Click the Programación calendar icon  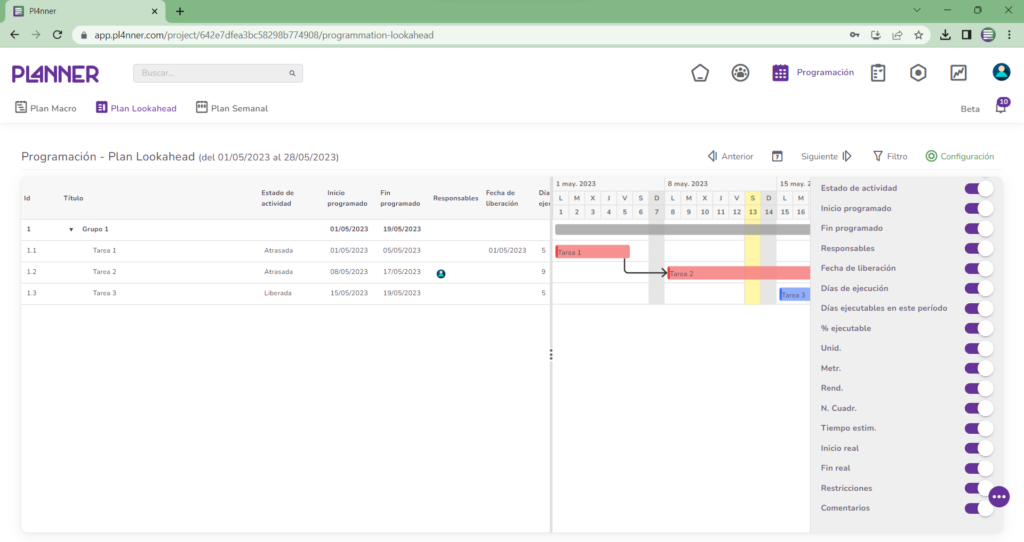pyautogui.click(x=780, y=72)
